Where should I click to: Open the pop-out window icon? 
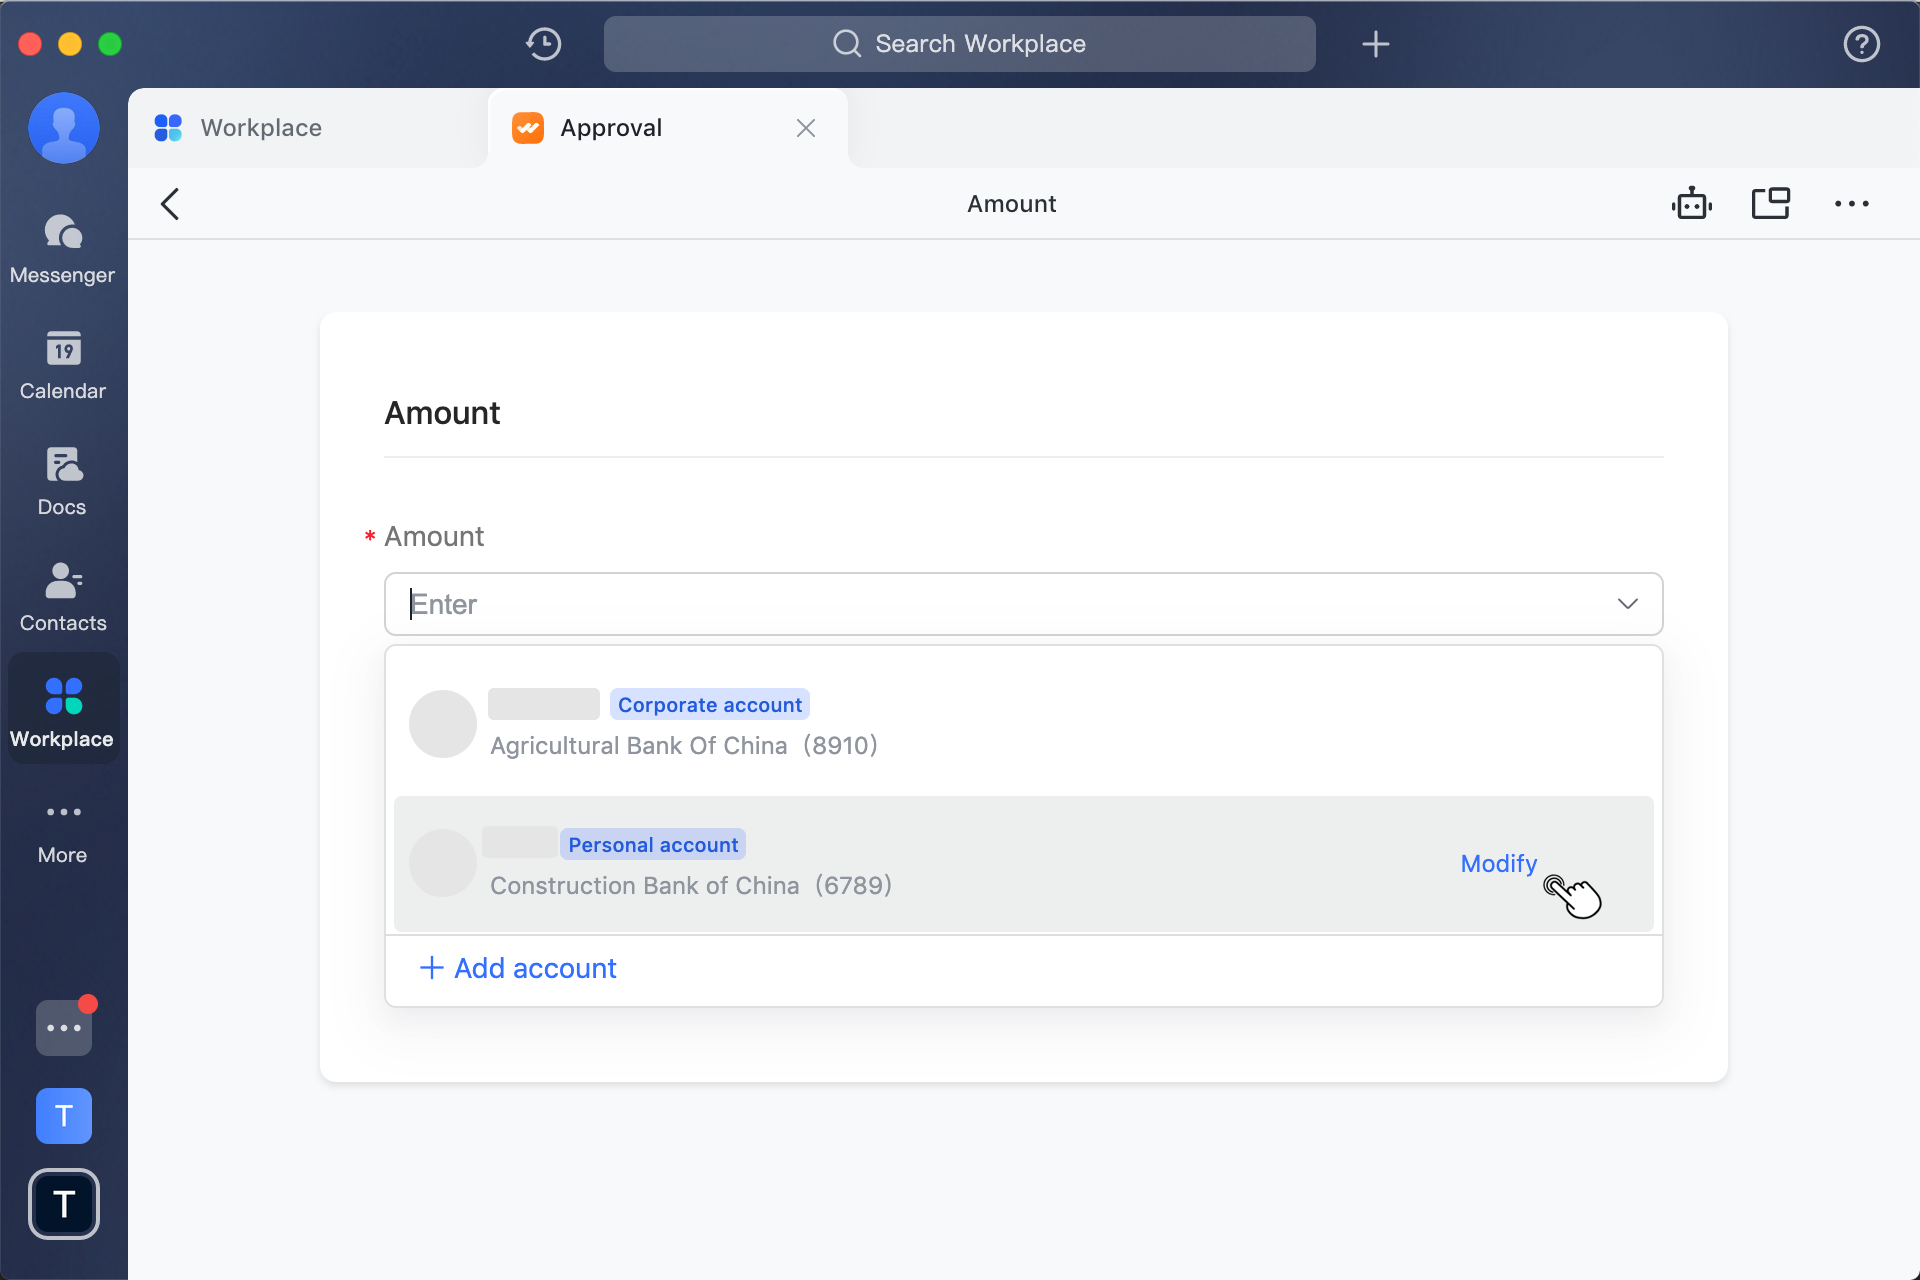click(1771, 203)
